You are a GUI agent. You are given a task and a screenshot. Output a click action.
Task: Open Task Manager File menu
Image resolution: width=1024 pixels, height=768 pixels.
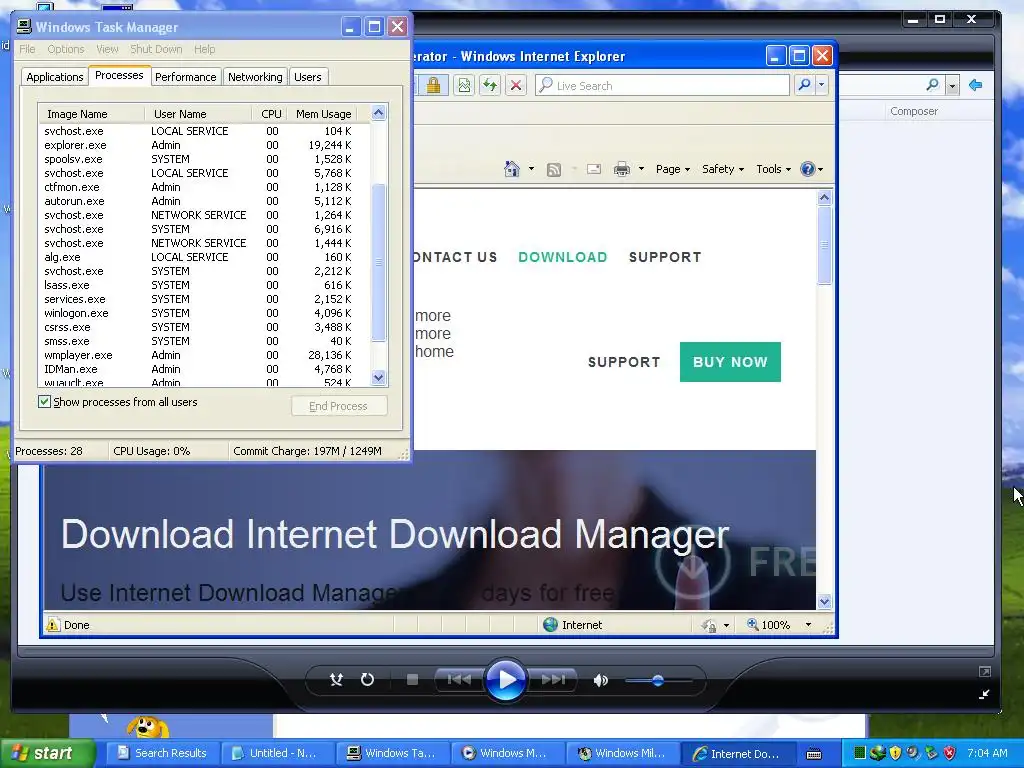pyautogui.click(x=27, y=49)
